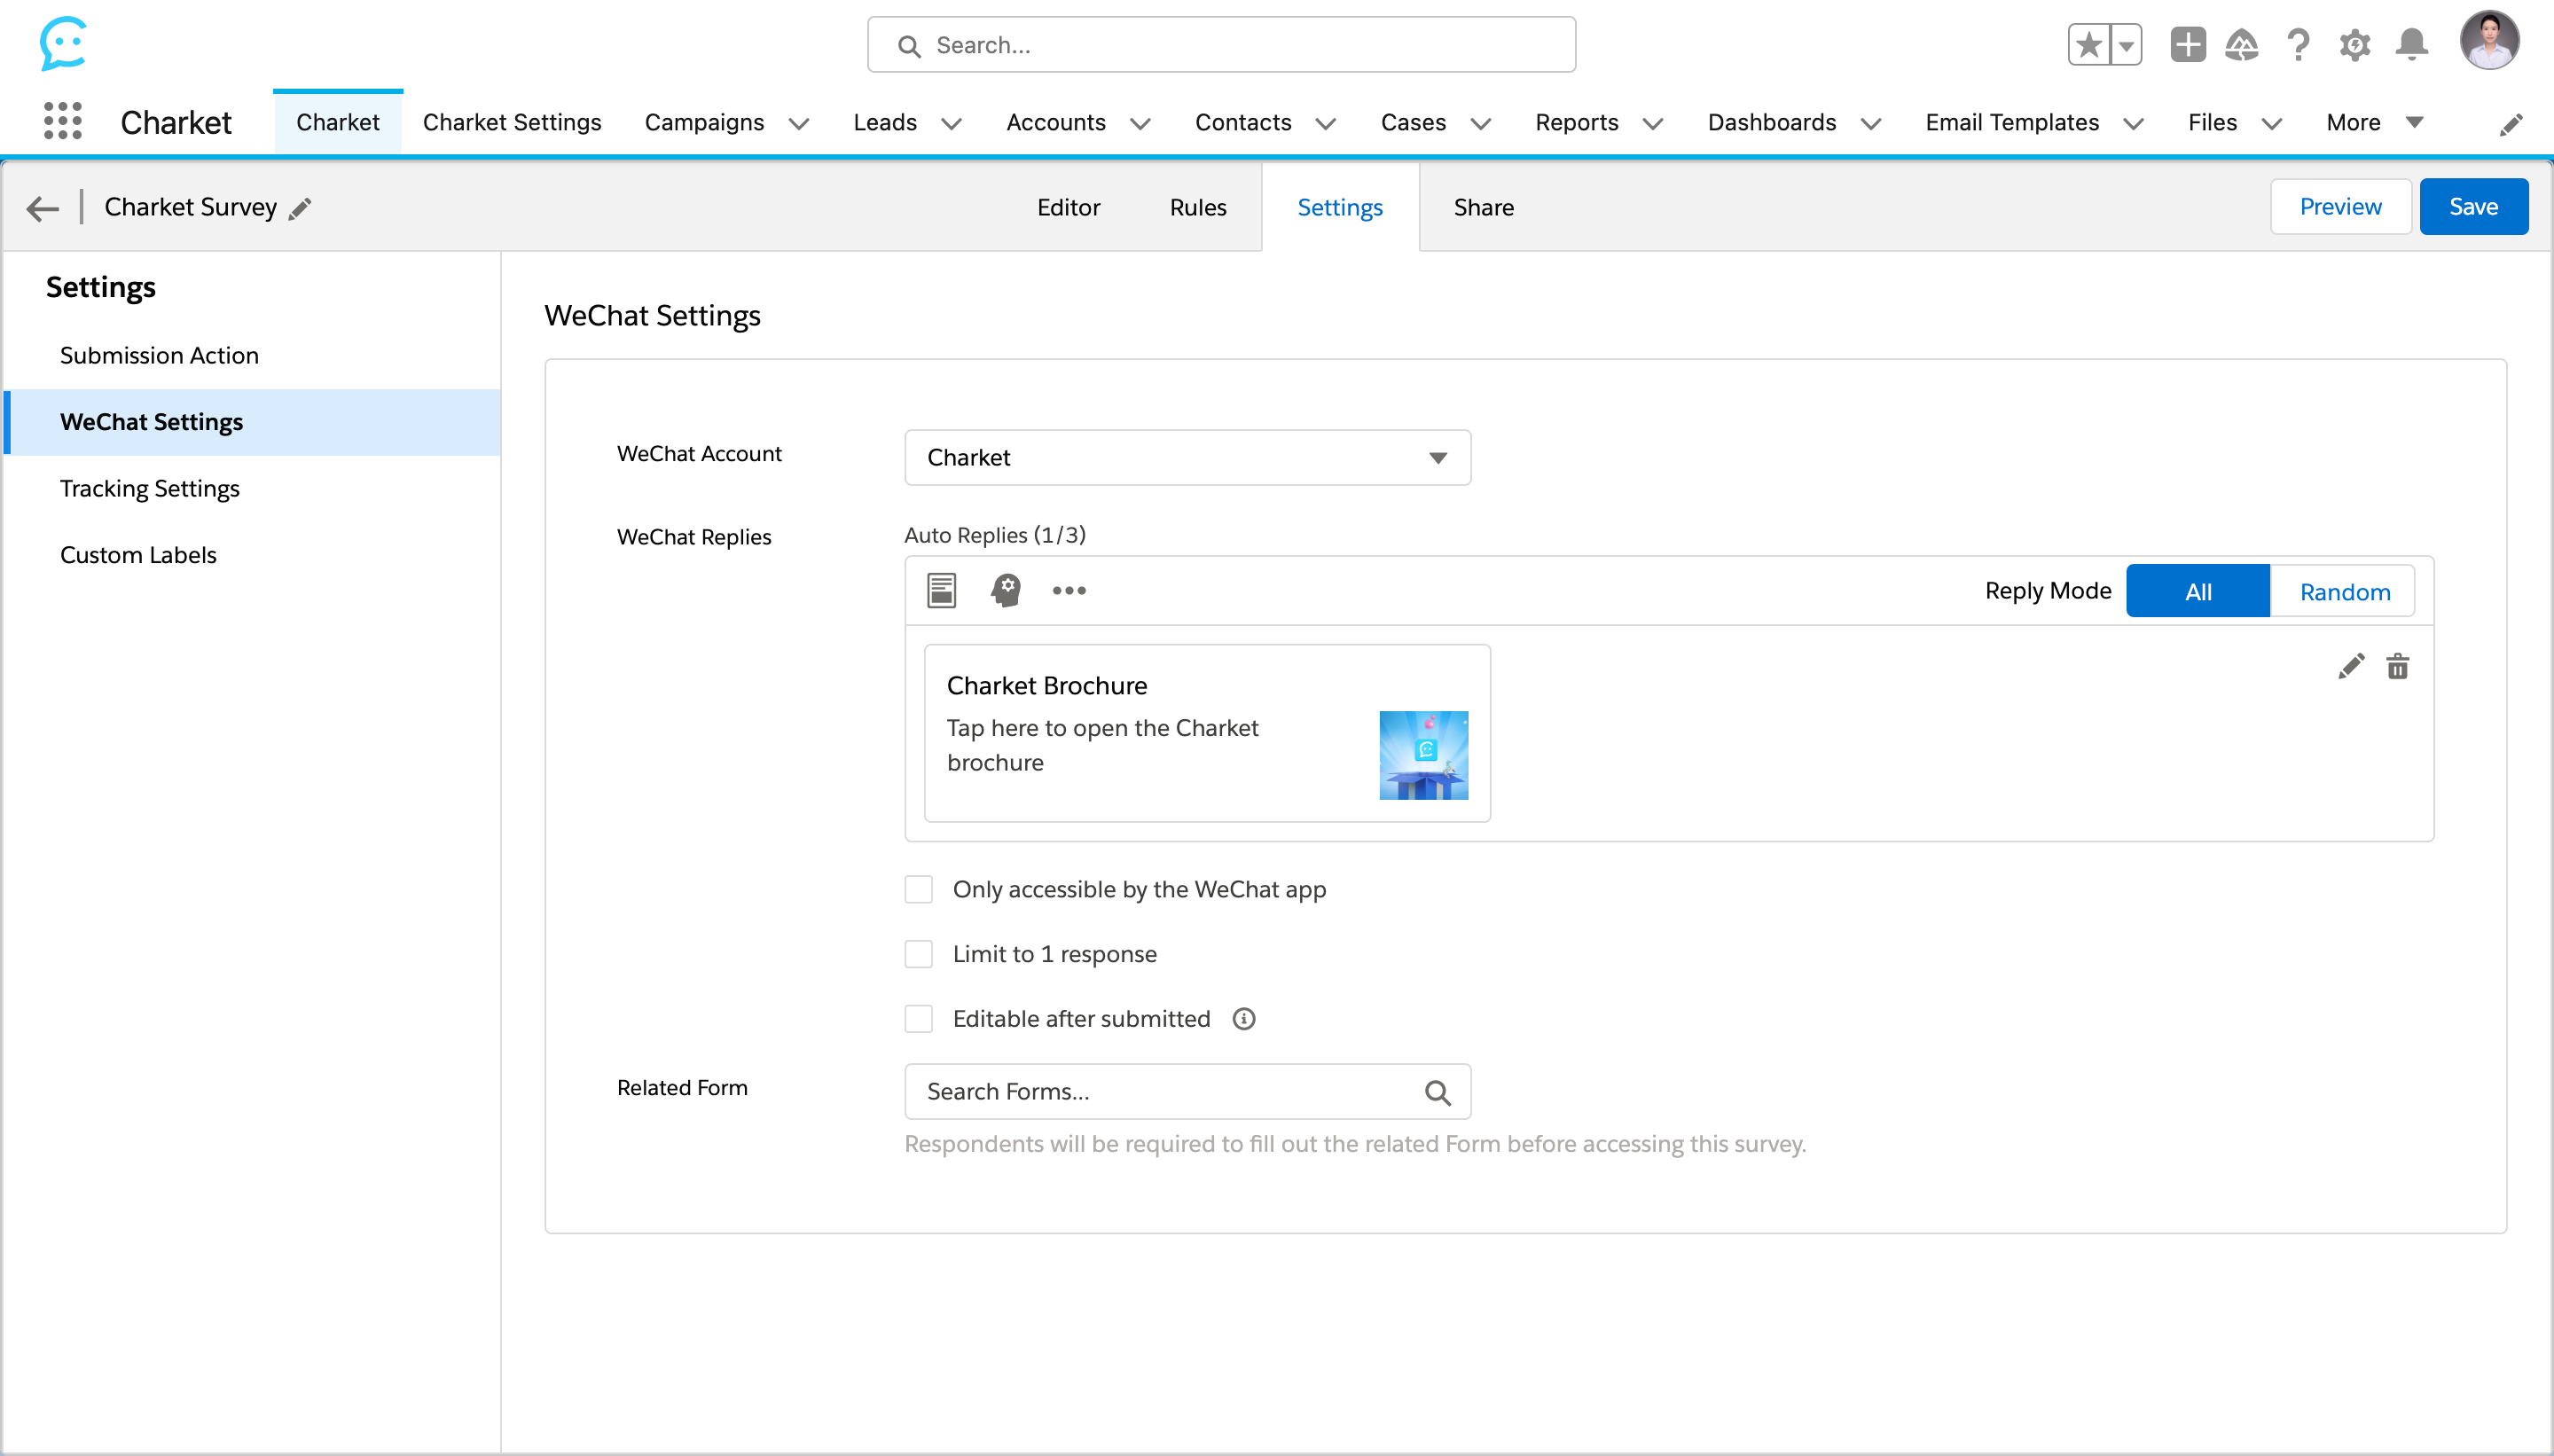Show info for Editable after submitted
2554x1456 pixels.
point(1243,1019)
